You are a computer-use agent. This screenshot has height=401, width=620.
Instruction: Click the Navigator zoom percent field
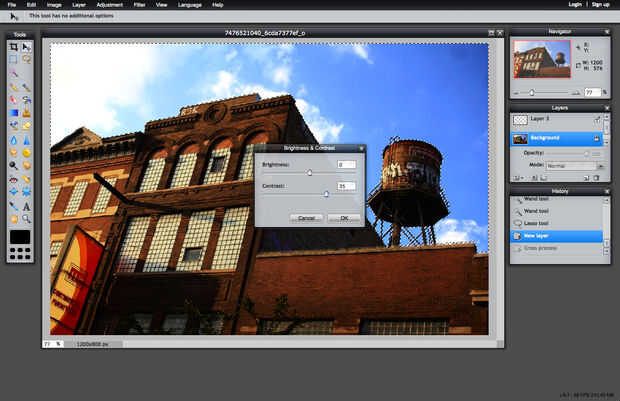[x=592, y=93]
